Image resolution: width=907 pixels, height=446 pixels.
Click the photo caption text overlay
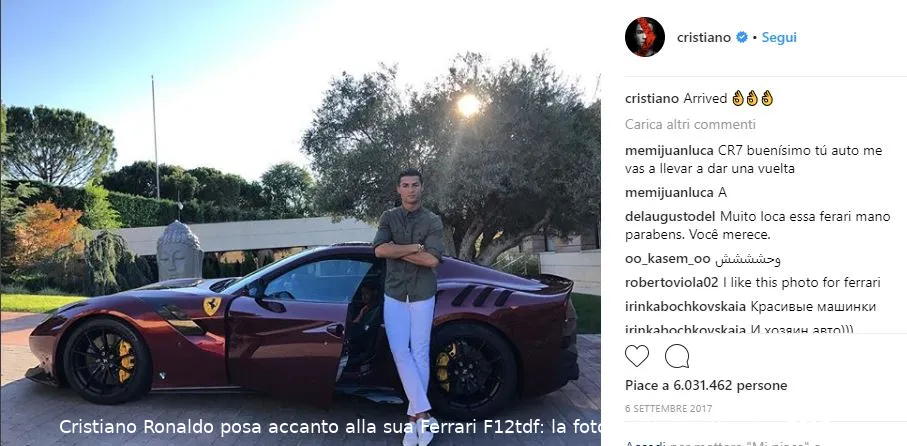(330, 427)
